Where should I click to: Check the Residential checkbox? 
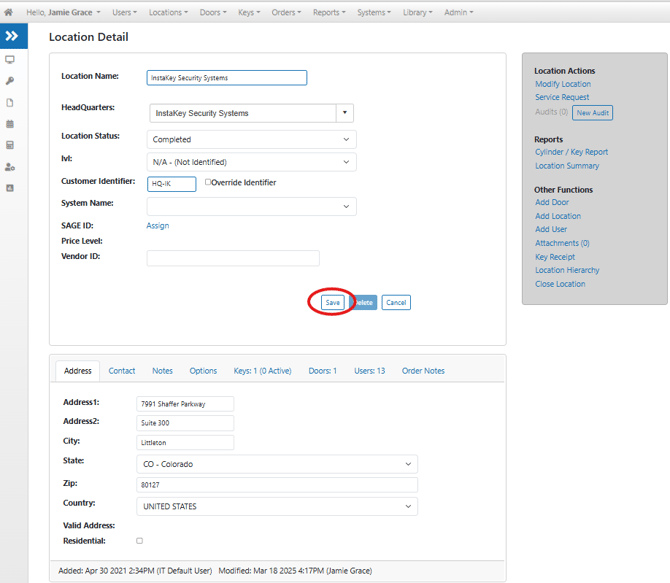pyautogui.click(x=139, y=541)
